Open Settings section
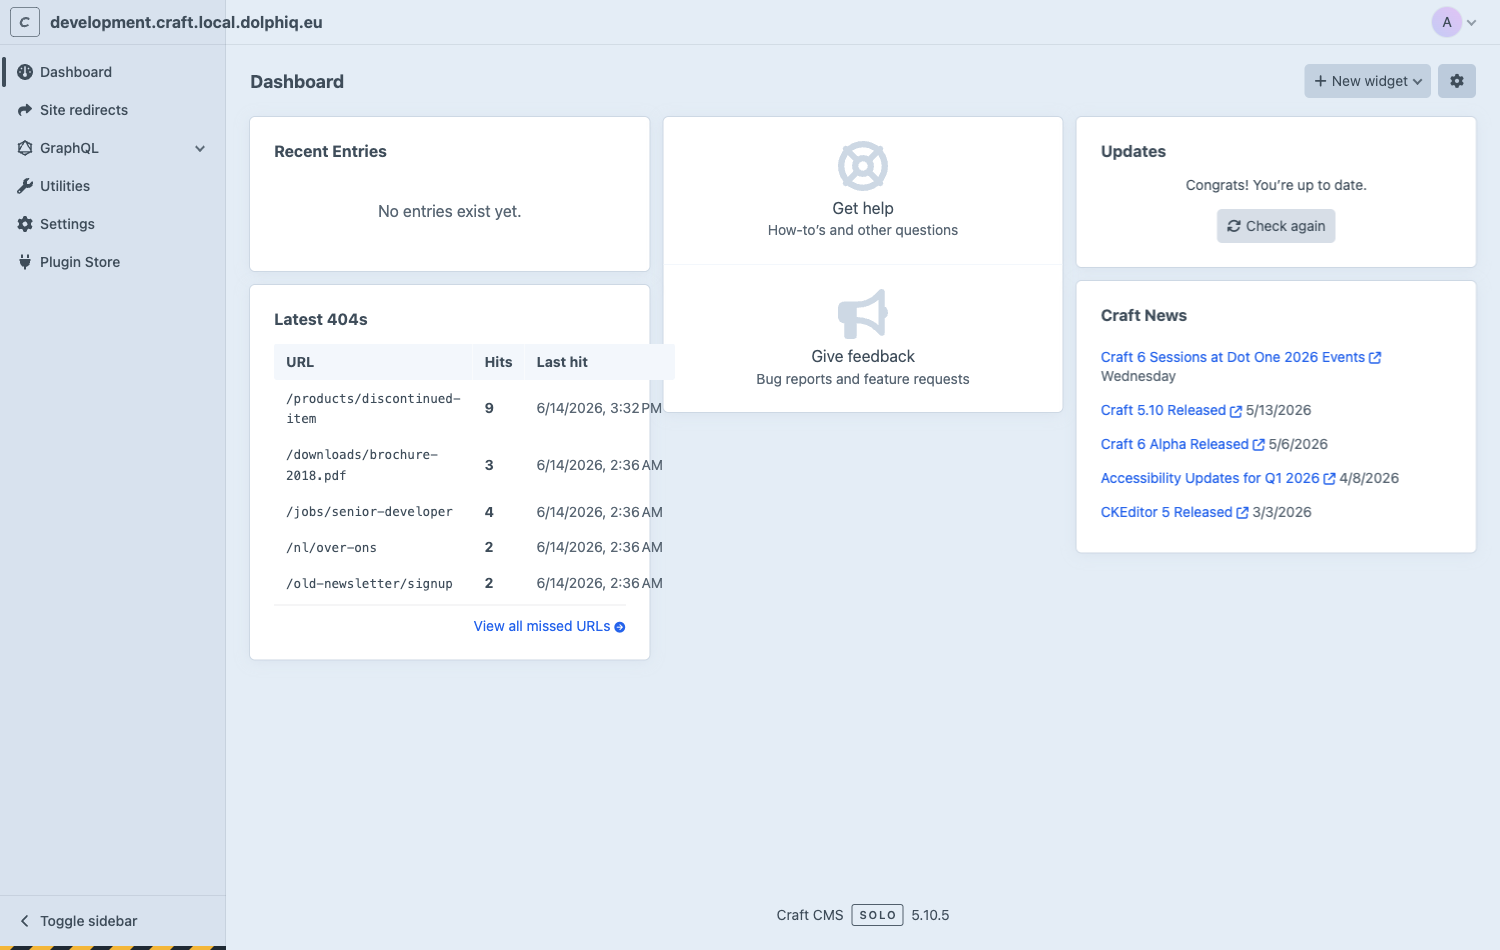 click(67, 224)
